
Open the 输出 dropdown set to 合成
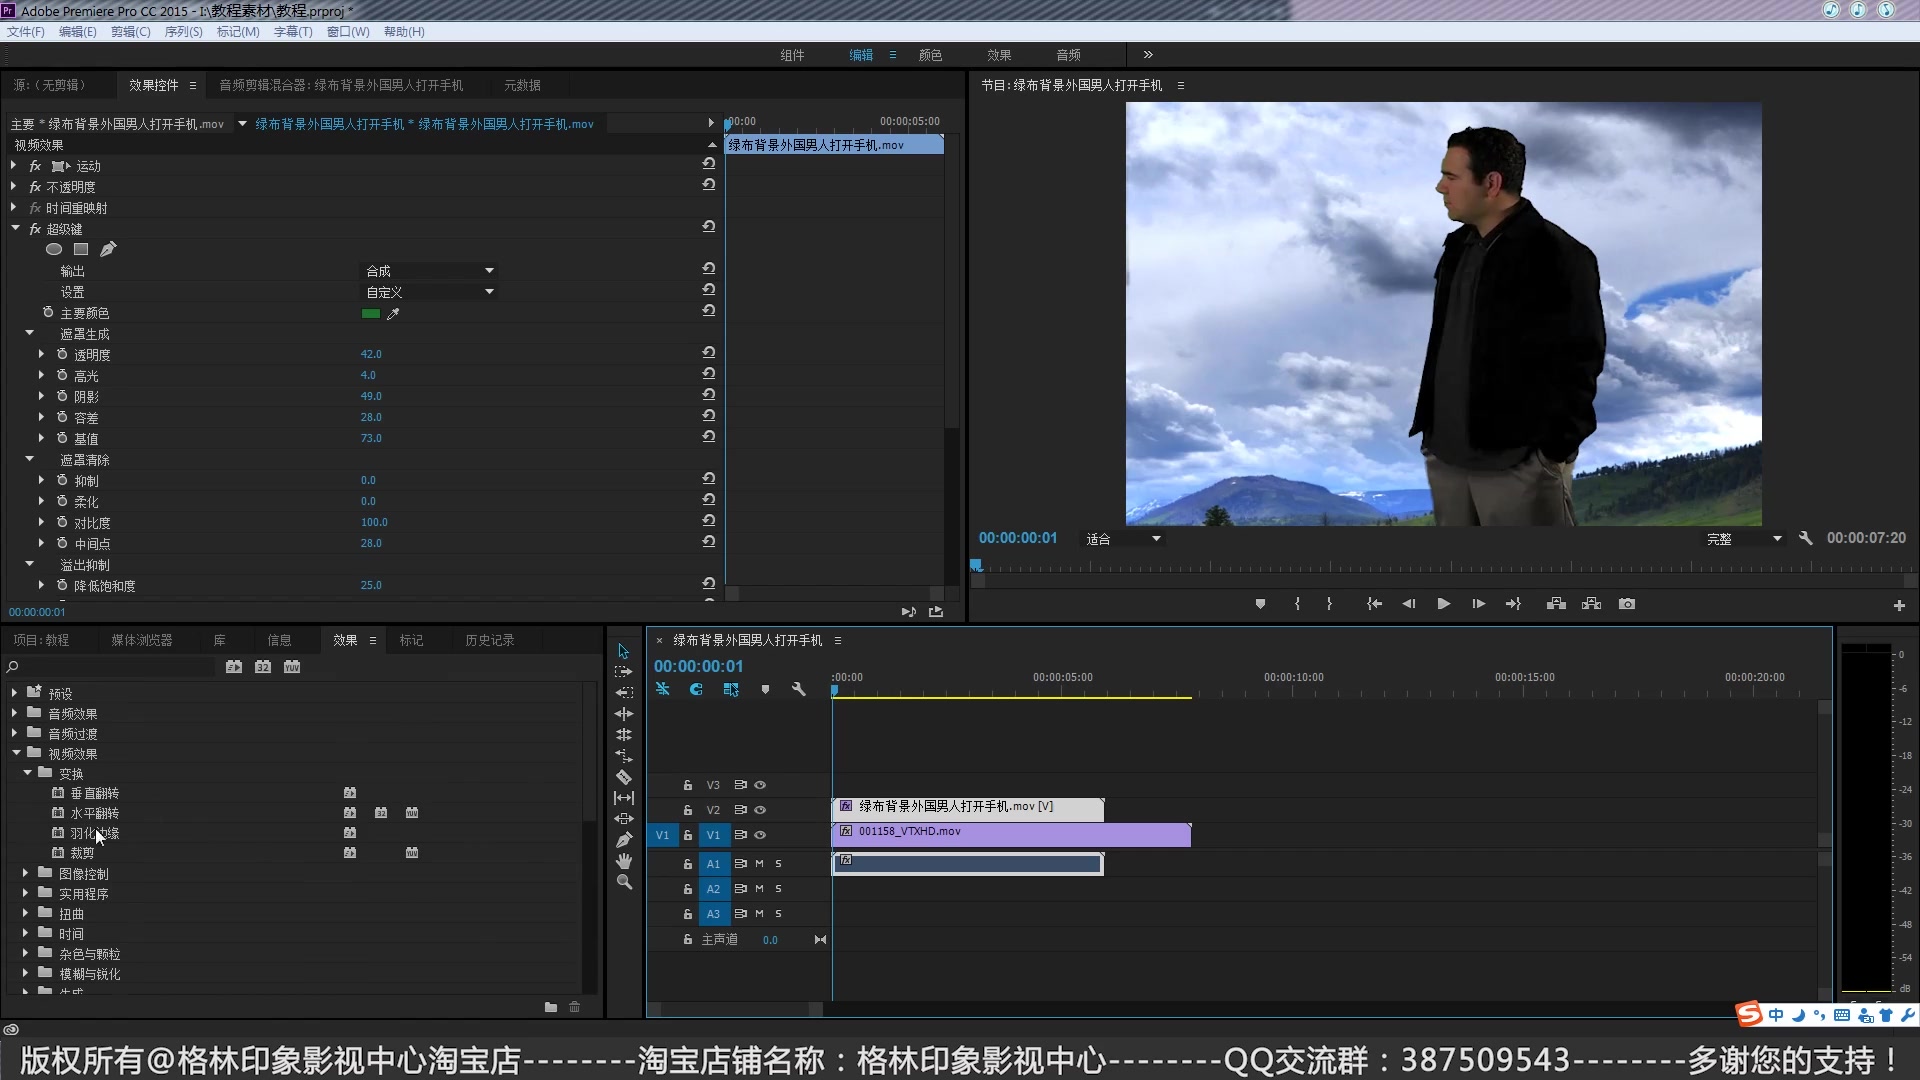coord(429,271)
